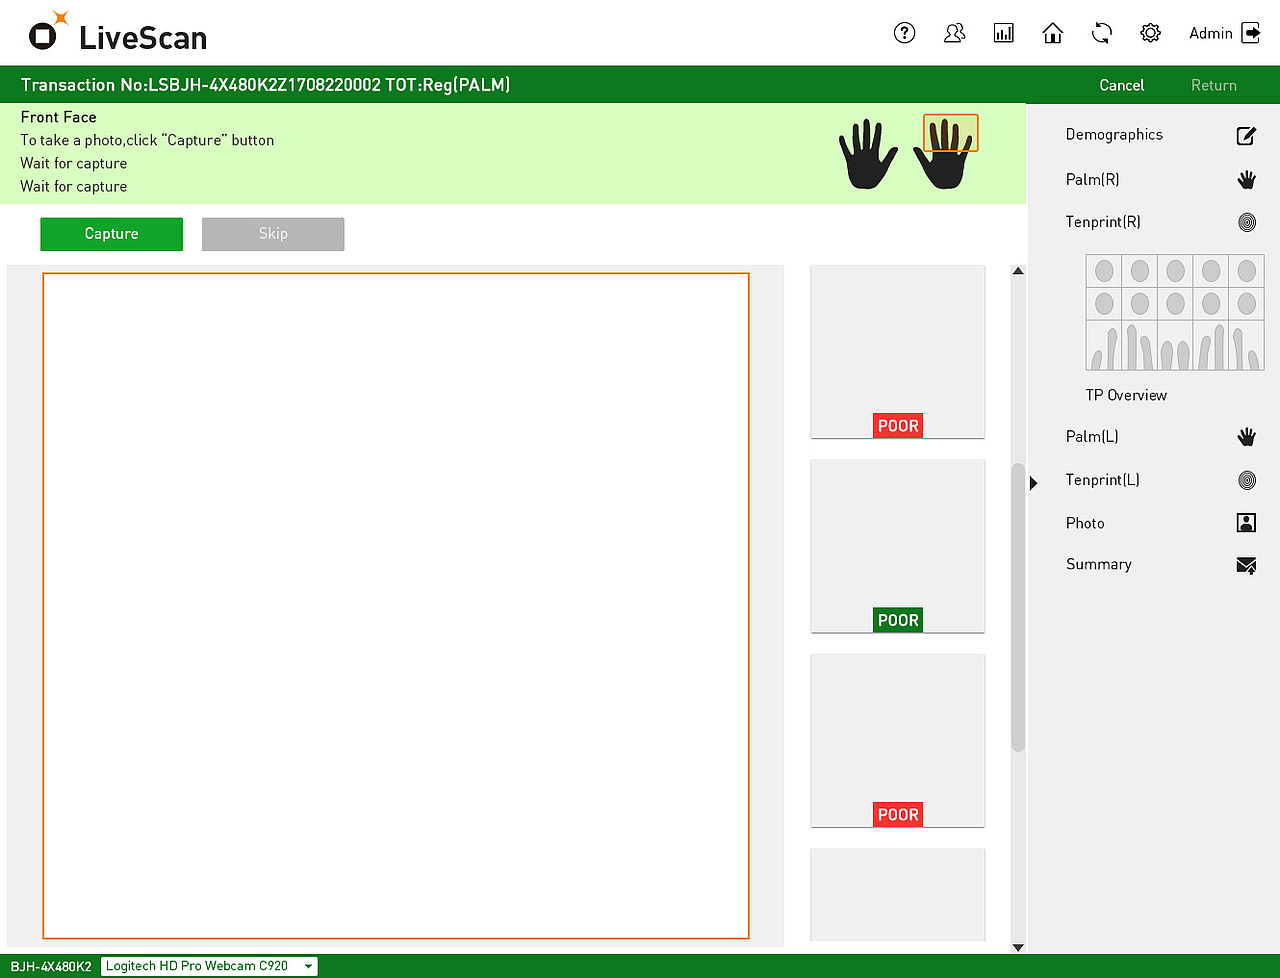Image resolution: width=1280 pixels, height=978 pixels.
Task: Select the left hand diagram in the banner
Action: pyautogui.click(x=866, y=152)
